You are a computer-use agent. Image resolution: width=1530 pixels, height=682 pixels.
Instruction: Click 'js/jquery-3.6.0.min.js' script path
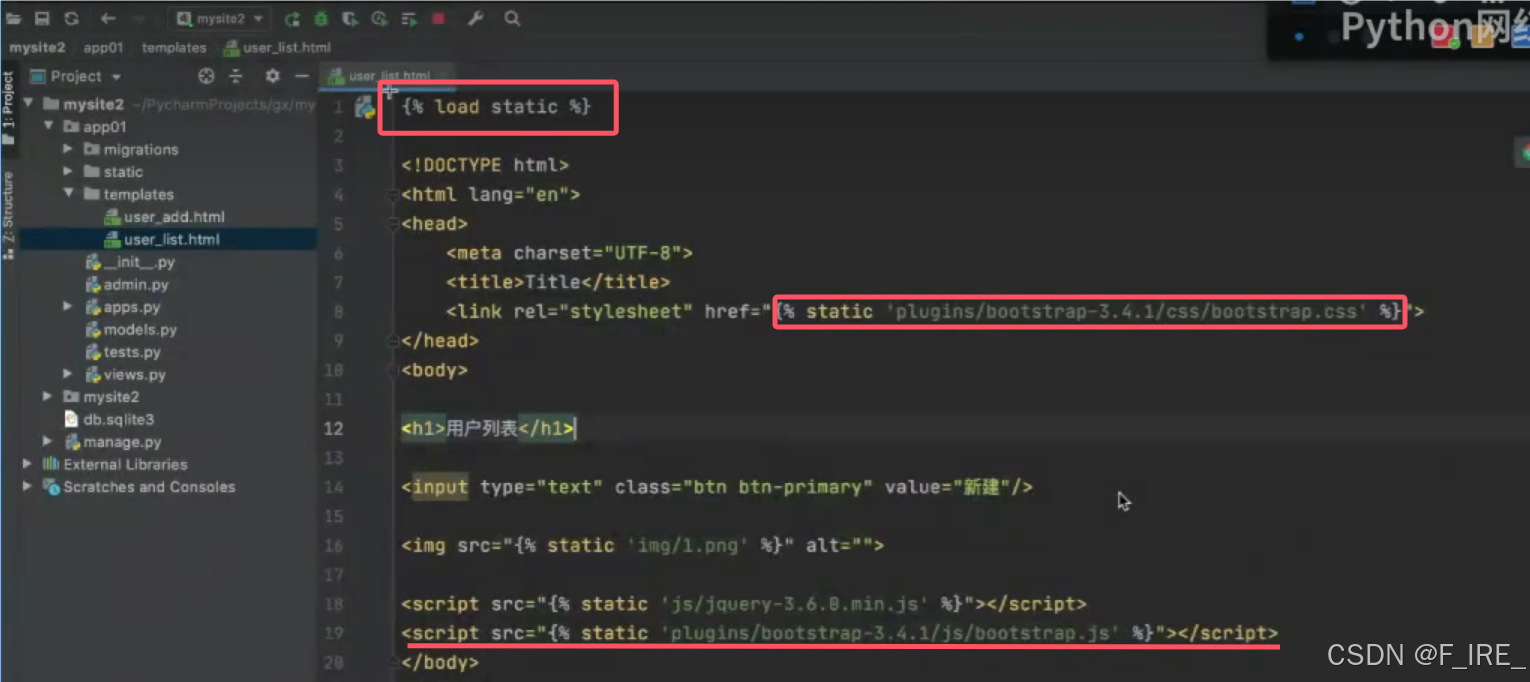[797, 604]
